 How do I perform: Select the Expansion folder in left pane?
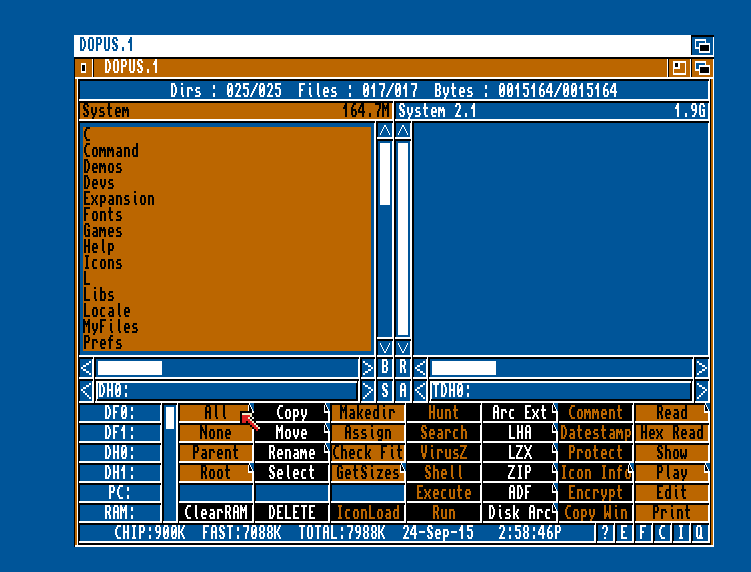(226, 199)
